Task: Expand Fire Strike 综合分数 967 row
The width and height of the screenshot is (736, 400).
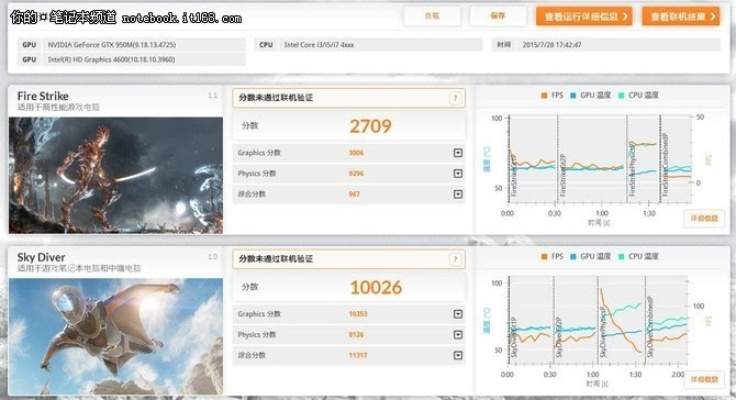Action: [458, 194]
